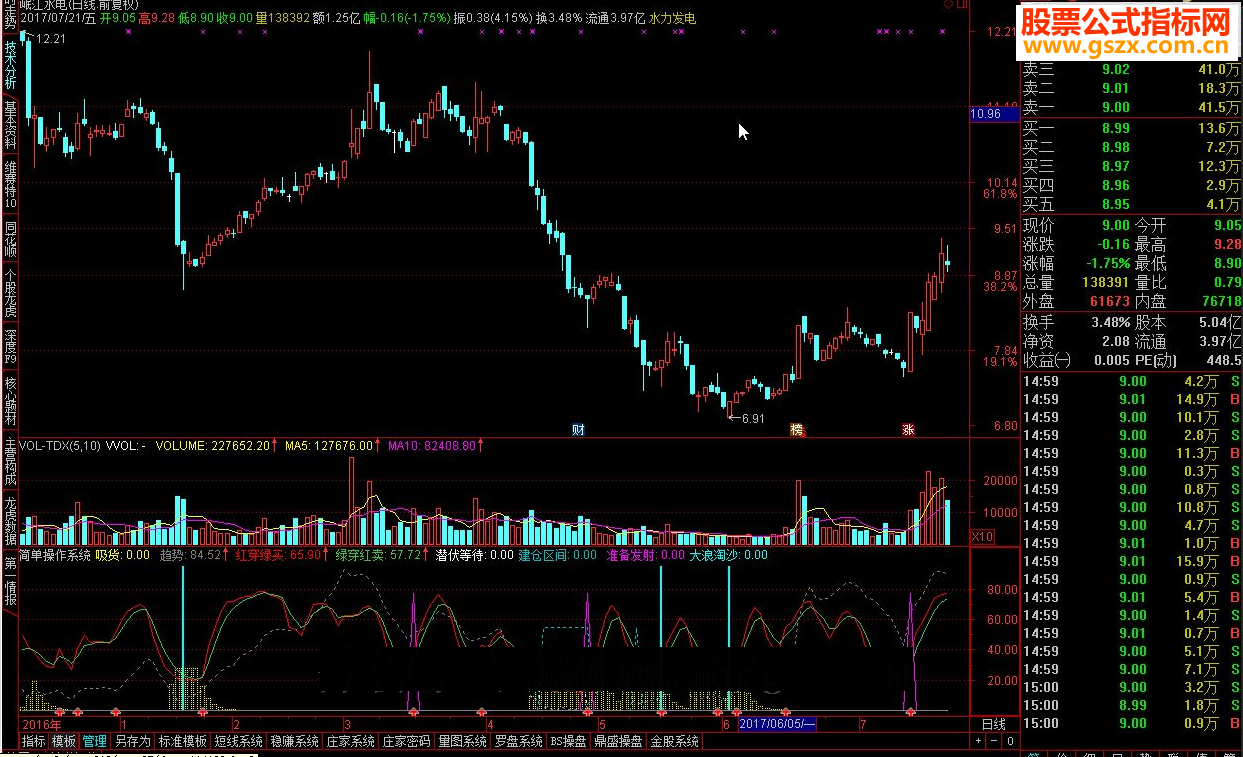Click the 红穿绿买: 65.90 indicator label
Screen dimensions: 1243x757
click(279, 554)
